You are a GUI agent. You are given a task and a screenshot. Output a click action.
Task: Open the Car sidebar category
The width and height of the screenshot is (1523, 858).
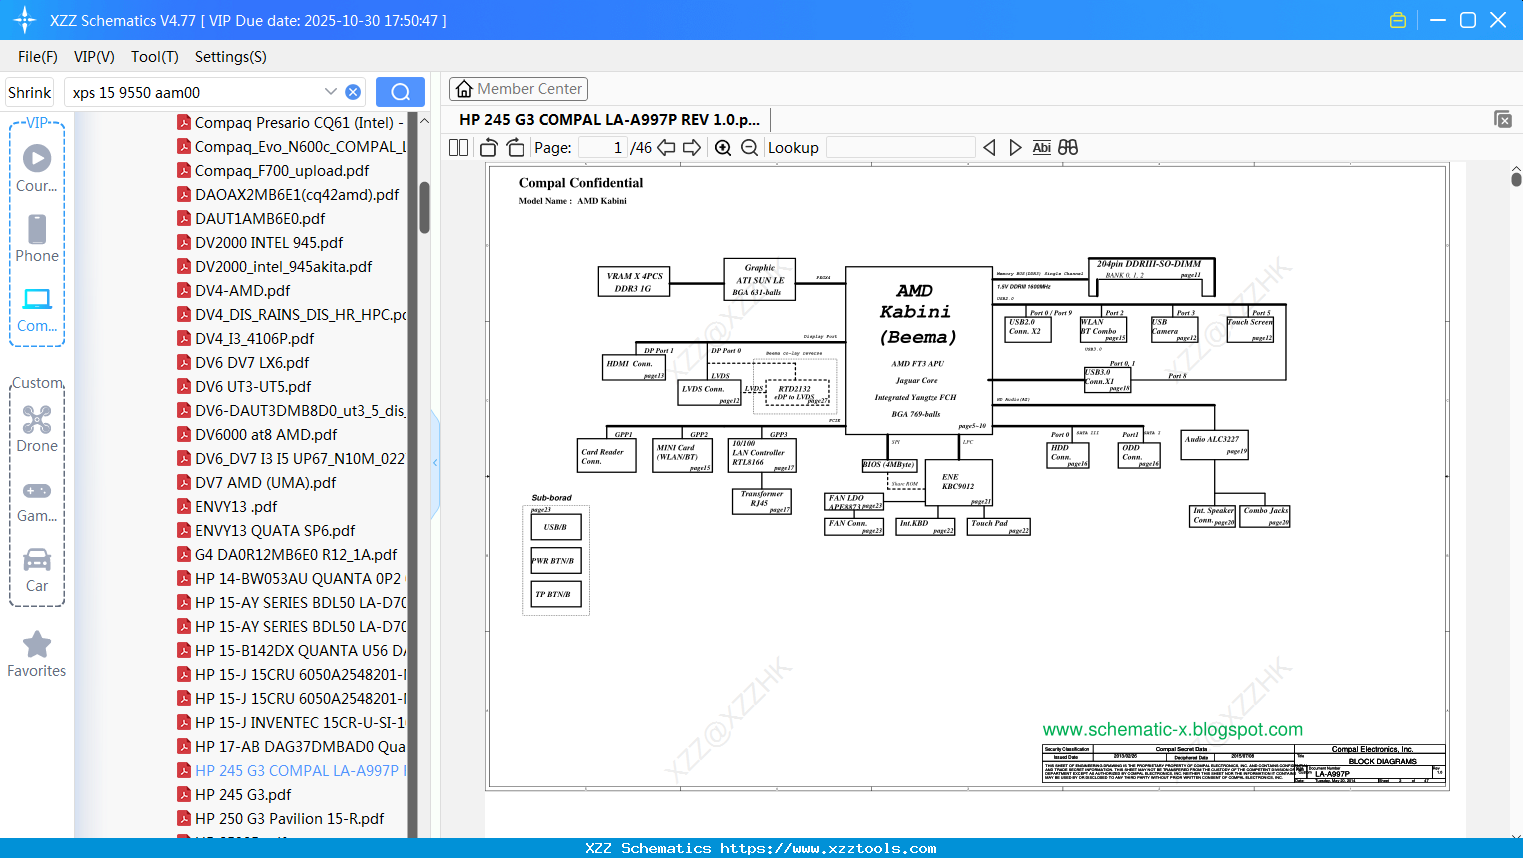coord(37,570)
